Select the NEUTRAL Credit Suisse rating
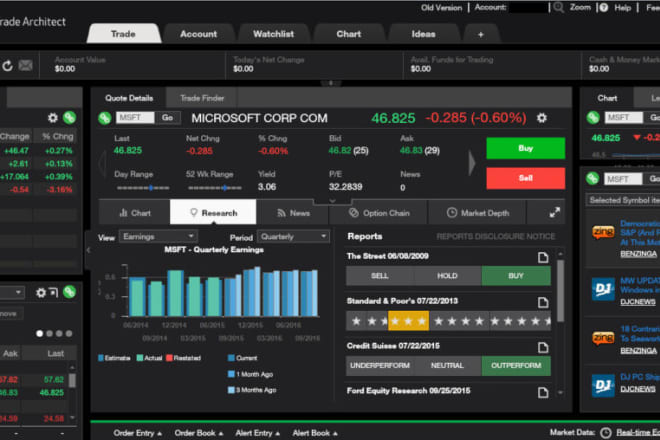The height and width of the screenshot is (440, 660). [447, 365]
